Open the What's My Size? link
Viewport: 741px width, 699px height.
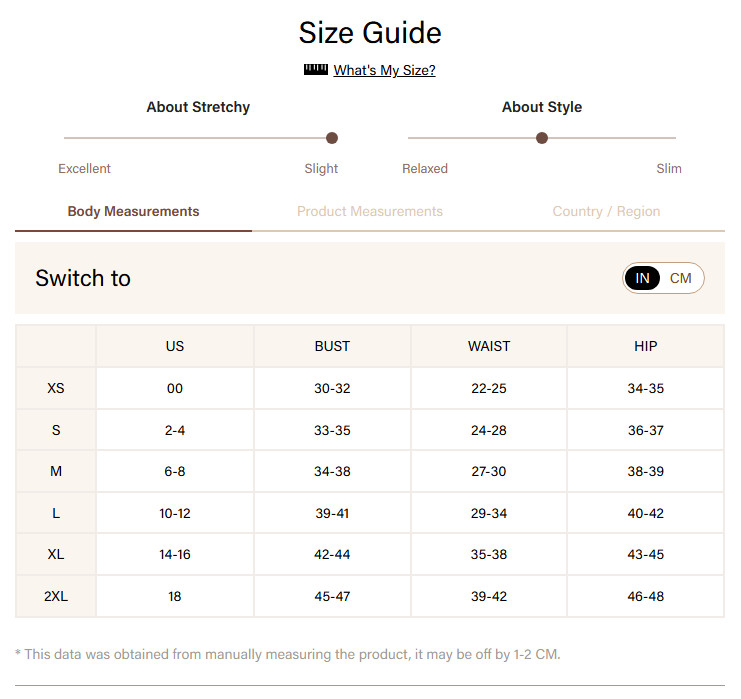(x=384, y=70)
